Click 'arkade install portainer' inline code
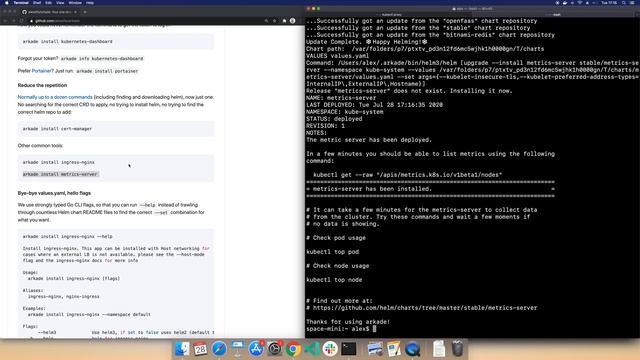This screenshot has height=360, width=640. click(107, 71)
